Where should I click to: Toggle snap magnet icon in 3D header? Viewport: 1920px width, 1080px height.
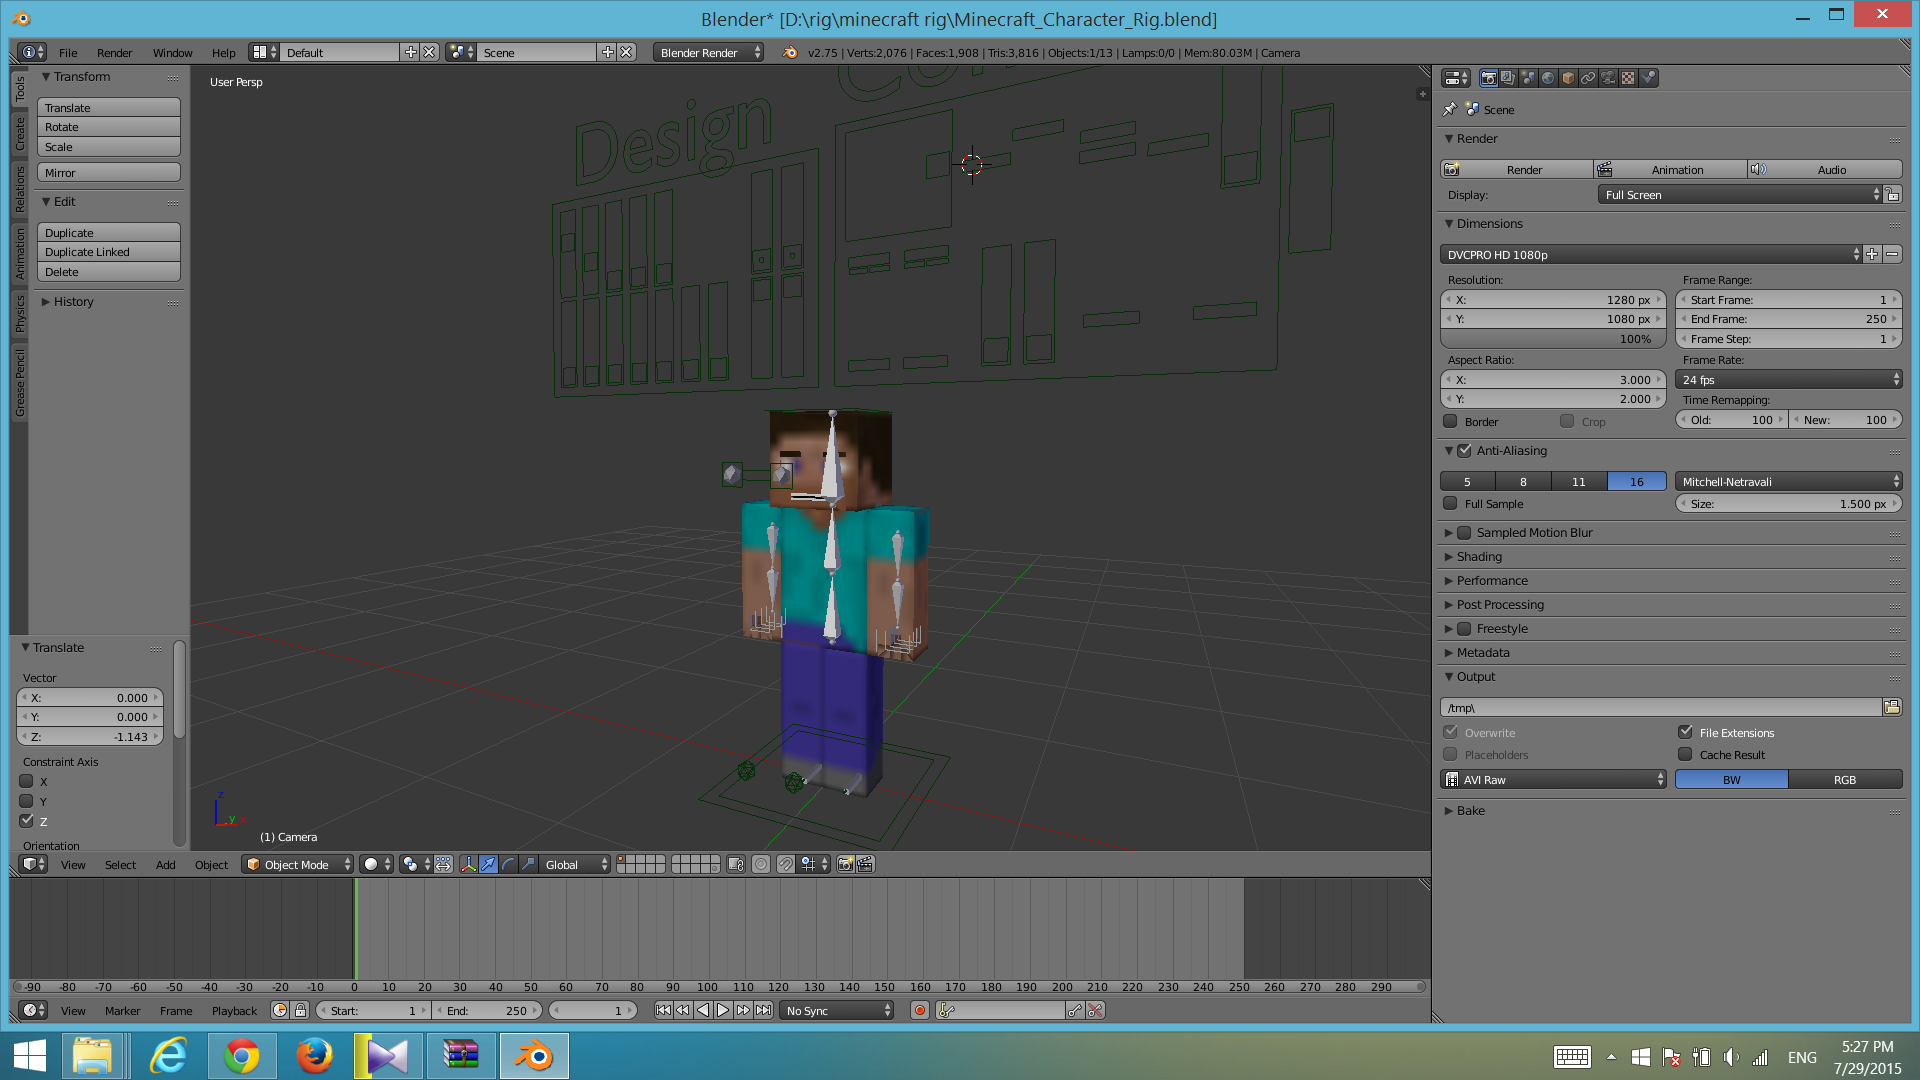point(786,864)
